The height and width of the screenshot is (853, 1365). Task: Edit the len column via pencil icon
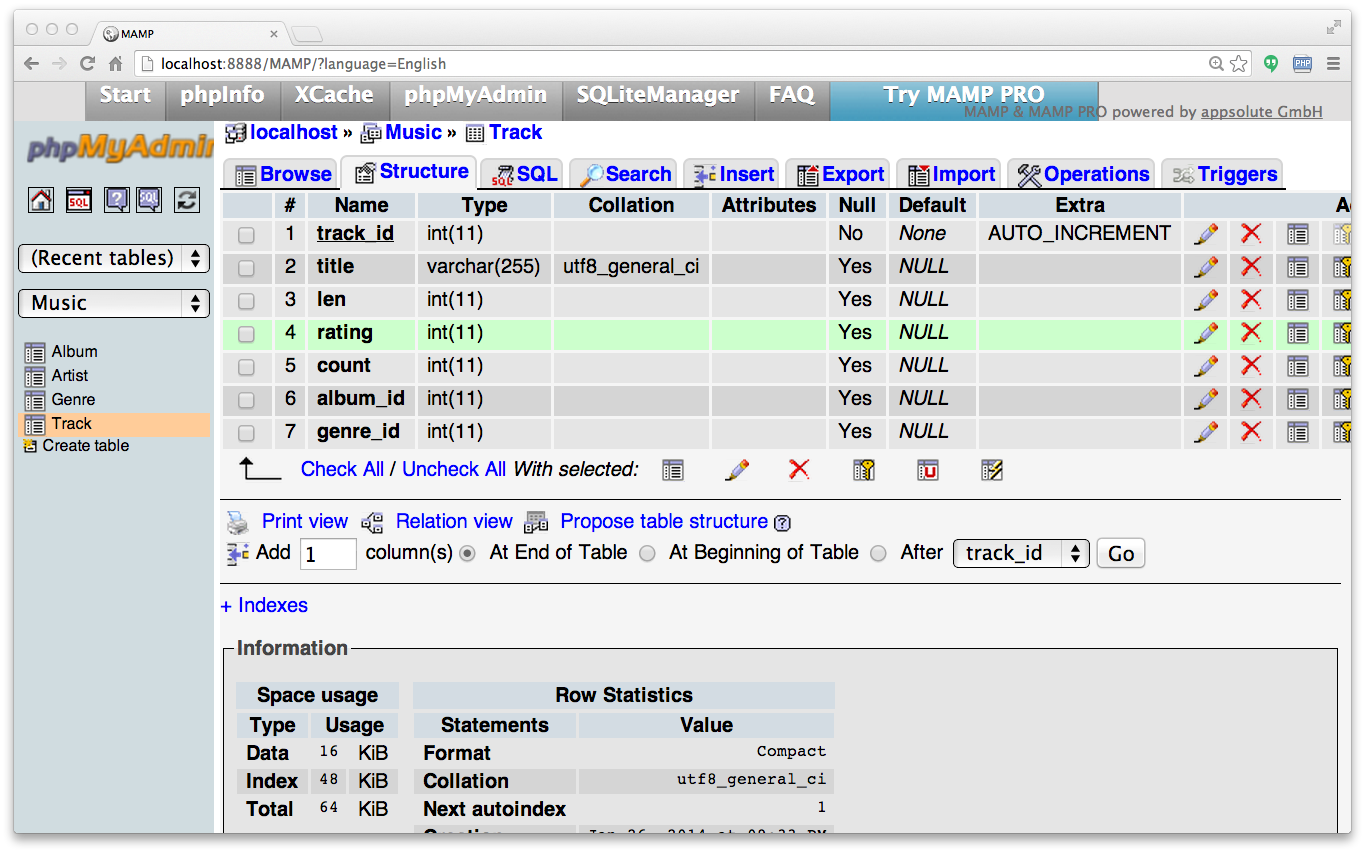1207,300
